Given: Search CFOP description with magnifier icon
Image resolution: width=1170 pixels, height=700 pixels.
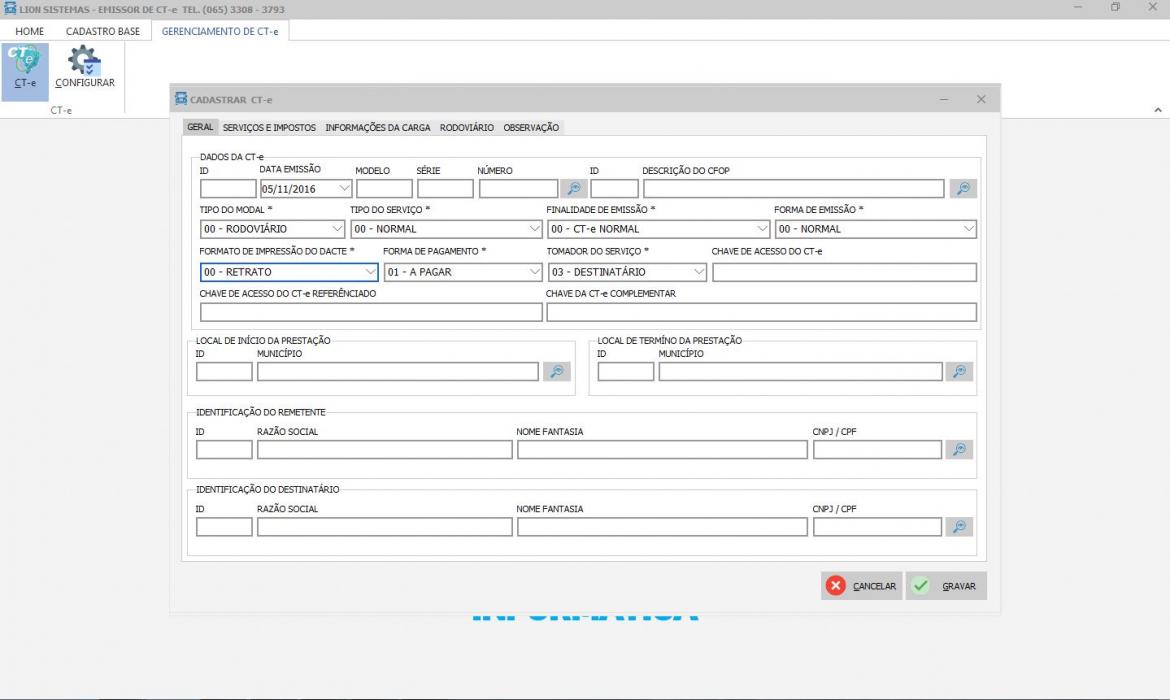Looking at the screenshot, I should click(963, 189).
